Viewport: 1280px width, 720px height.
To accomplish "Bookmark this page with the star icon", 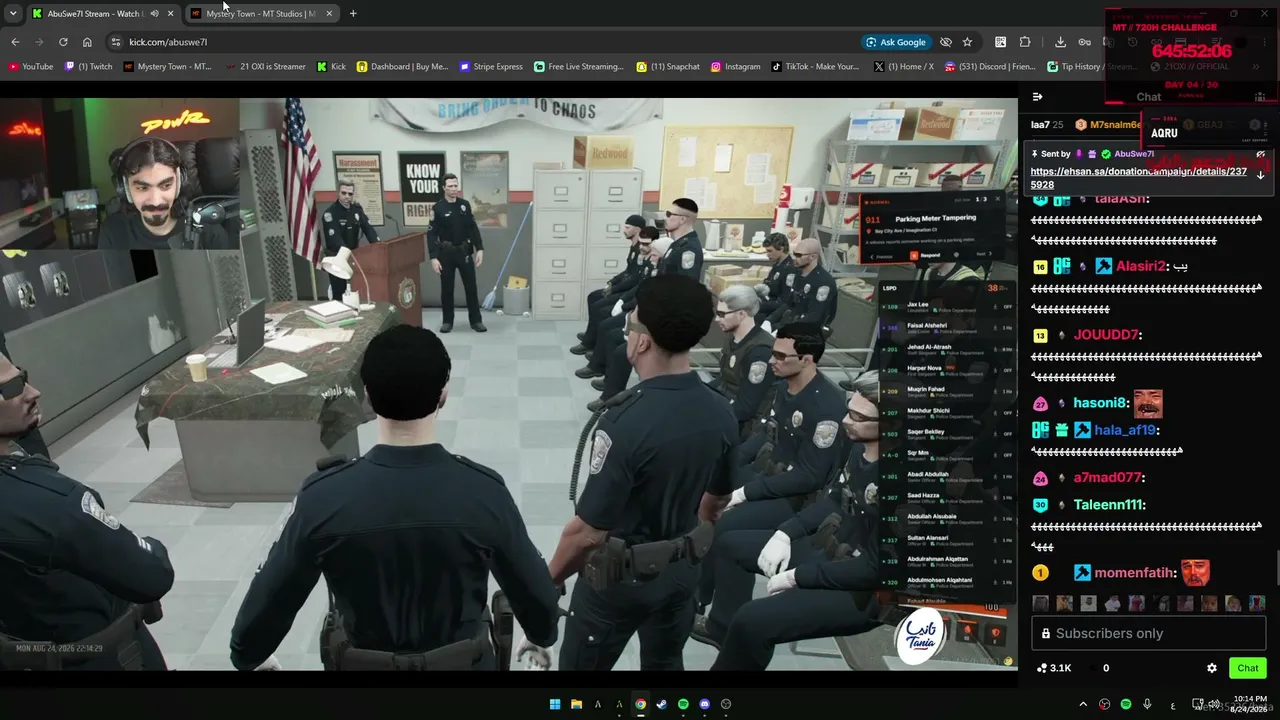I will click(x=967, y=42).
